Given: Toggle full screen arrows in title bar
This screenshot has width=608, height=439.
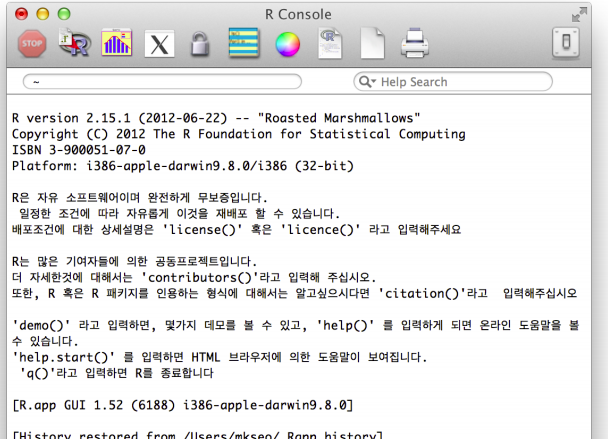Looking at the screenshot, I should pos(579,14).
